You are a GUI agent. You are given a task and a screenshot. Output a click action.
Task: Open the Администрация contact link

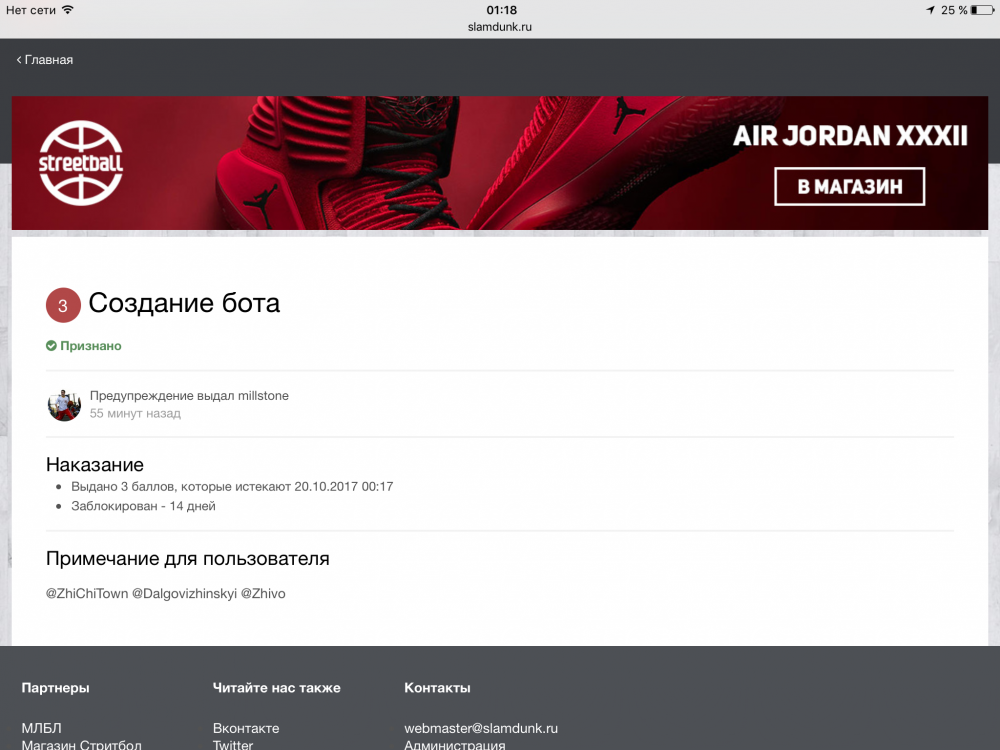click(455, 745)
